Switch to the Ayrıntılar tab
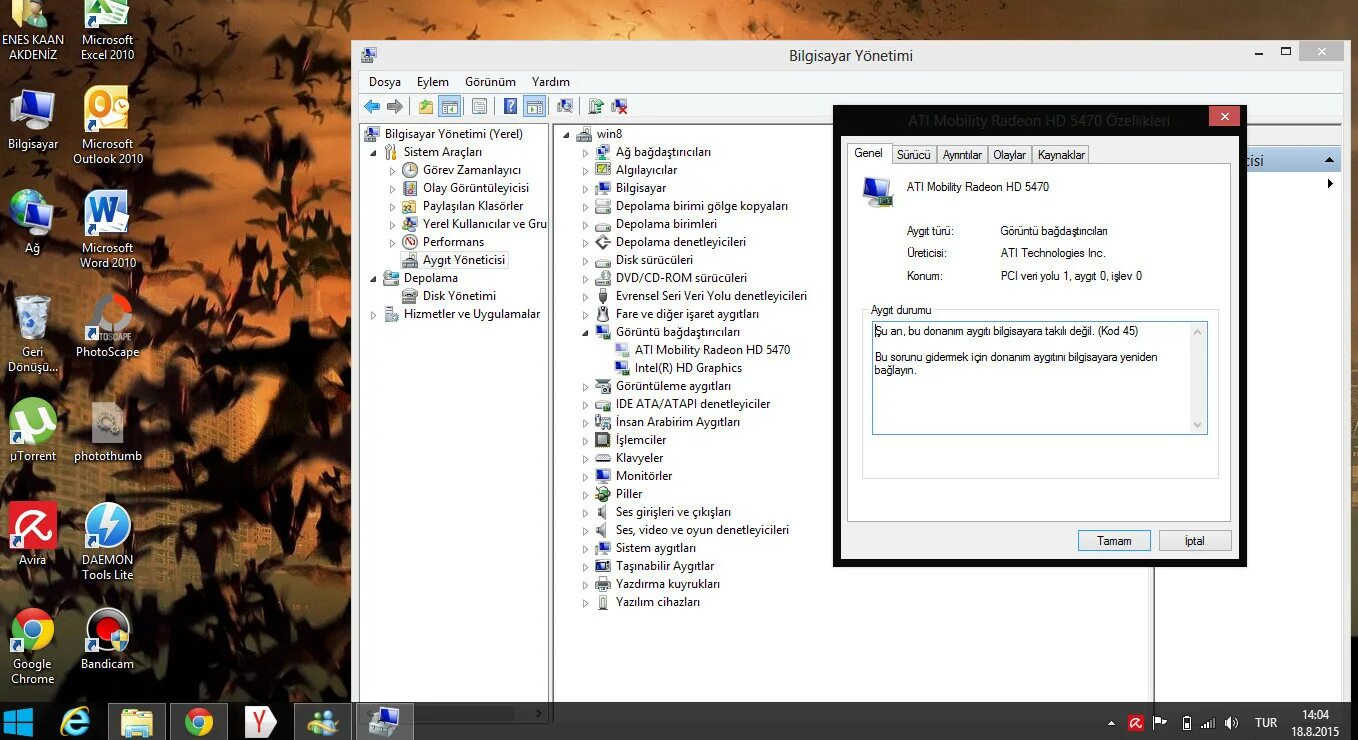 coord(962,155)
